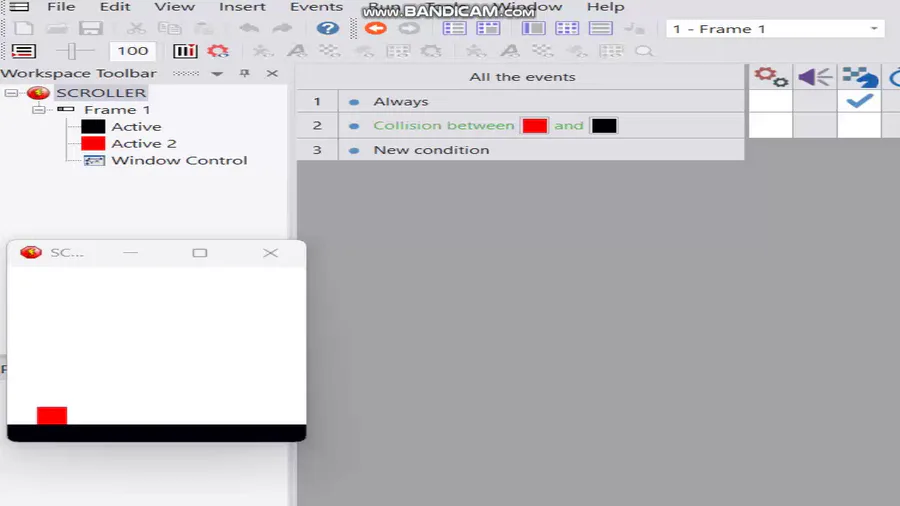Click the Sound speaker column icon
The height and width of the screenshot is (506, 900).
pyautogui.click(x=815, y=77)
